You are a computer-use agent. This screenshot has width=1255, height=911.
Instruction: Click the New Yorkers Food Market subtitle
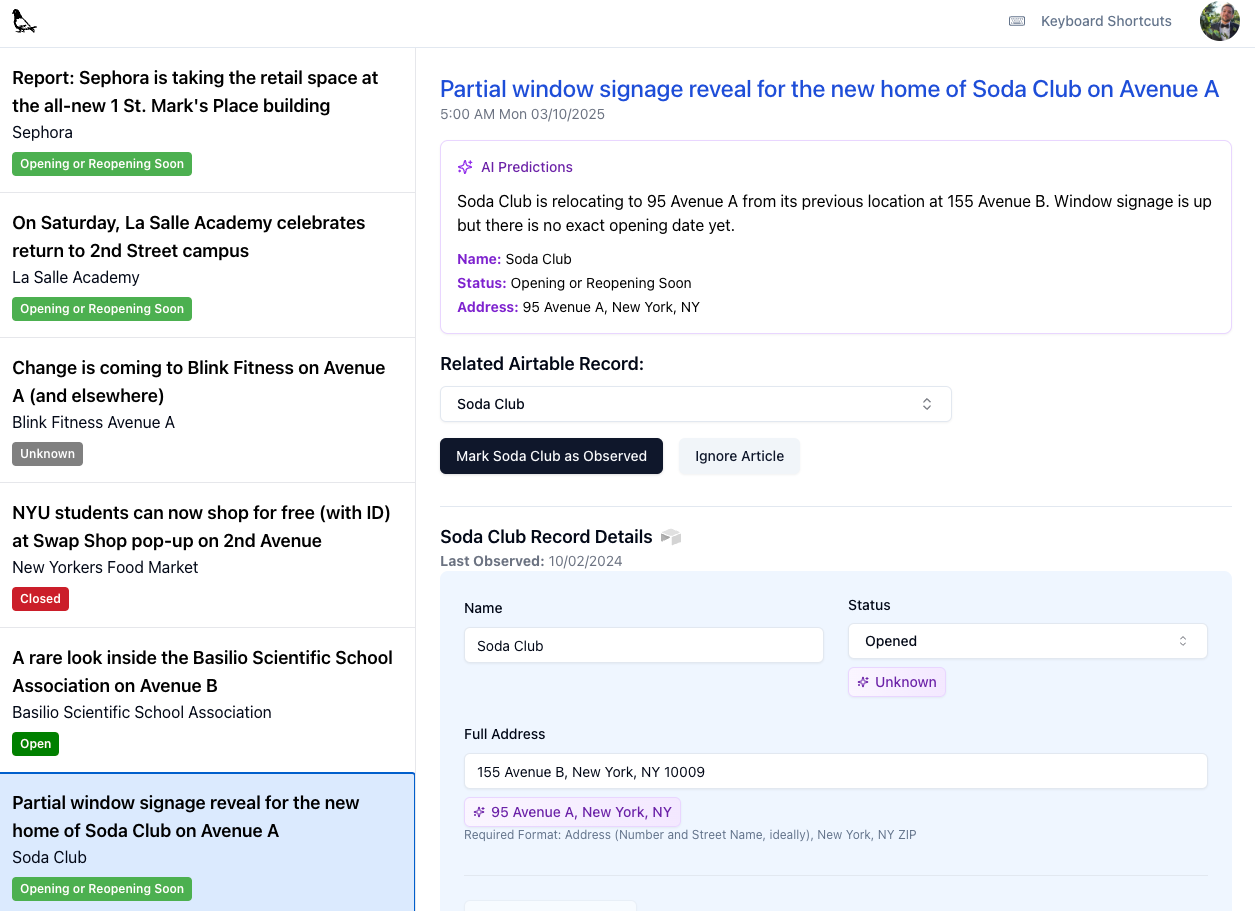105,567
